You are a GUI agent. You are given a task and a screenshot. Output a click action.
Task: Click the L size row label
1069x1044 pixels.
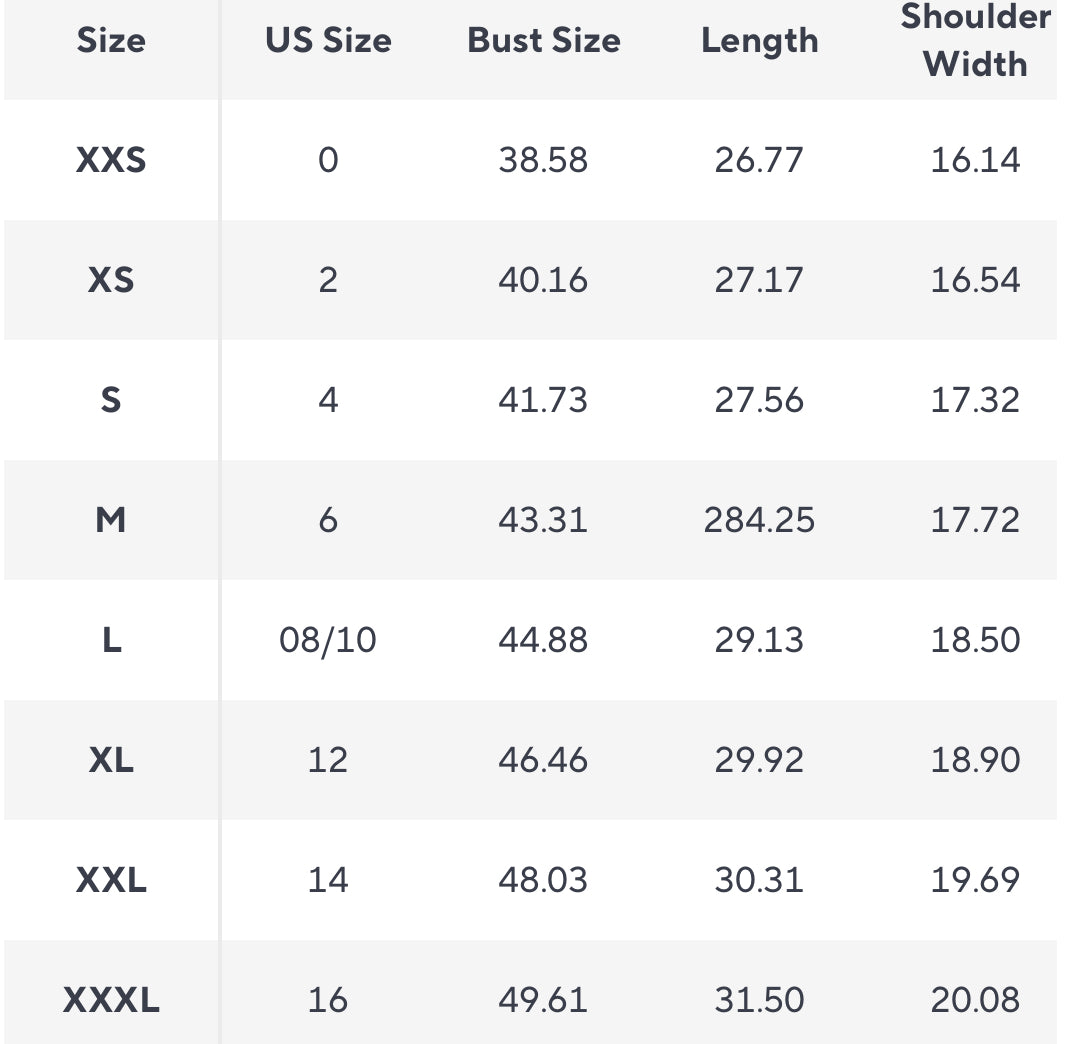click(x=111, y=640)
